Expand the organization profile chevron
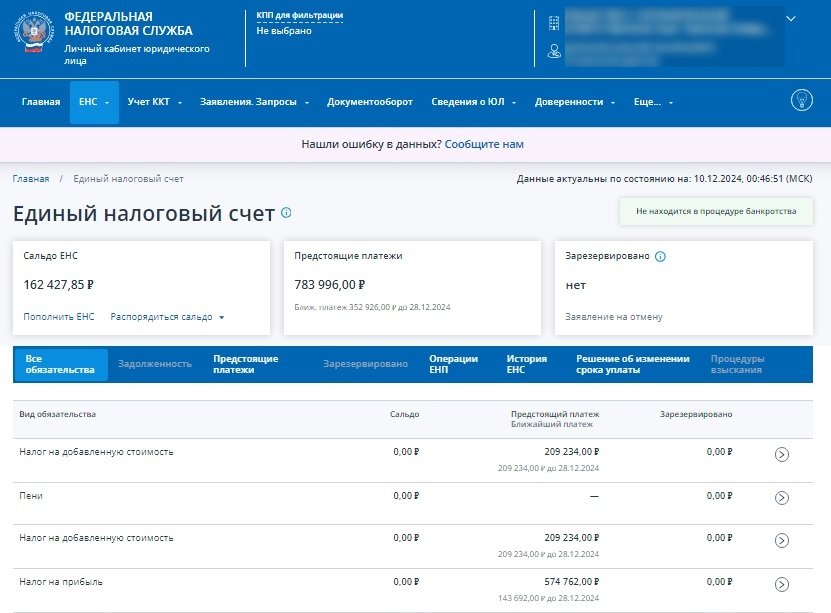Viewport: 831px width, 613px height. pos(791,18)
